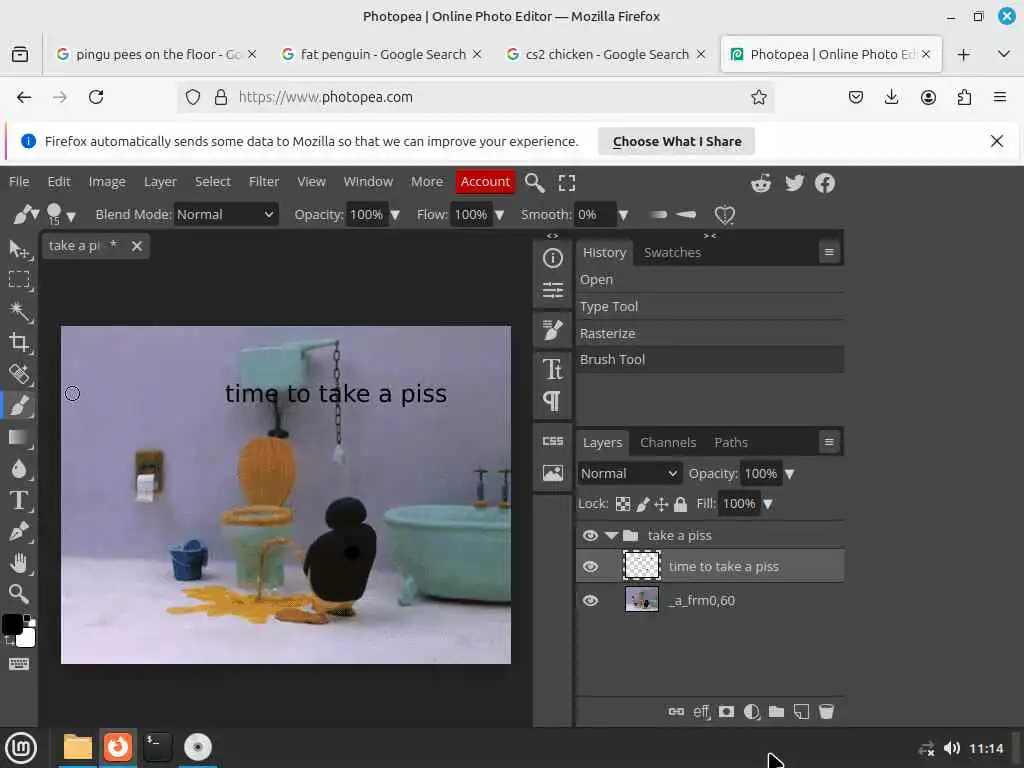1024x768 pixels.
Task: Add raster mask icon in Layers panel
Action: (726, 711)
